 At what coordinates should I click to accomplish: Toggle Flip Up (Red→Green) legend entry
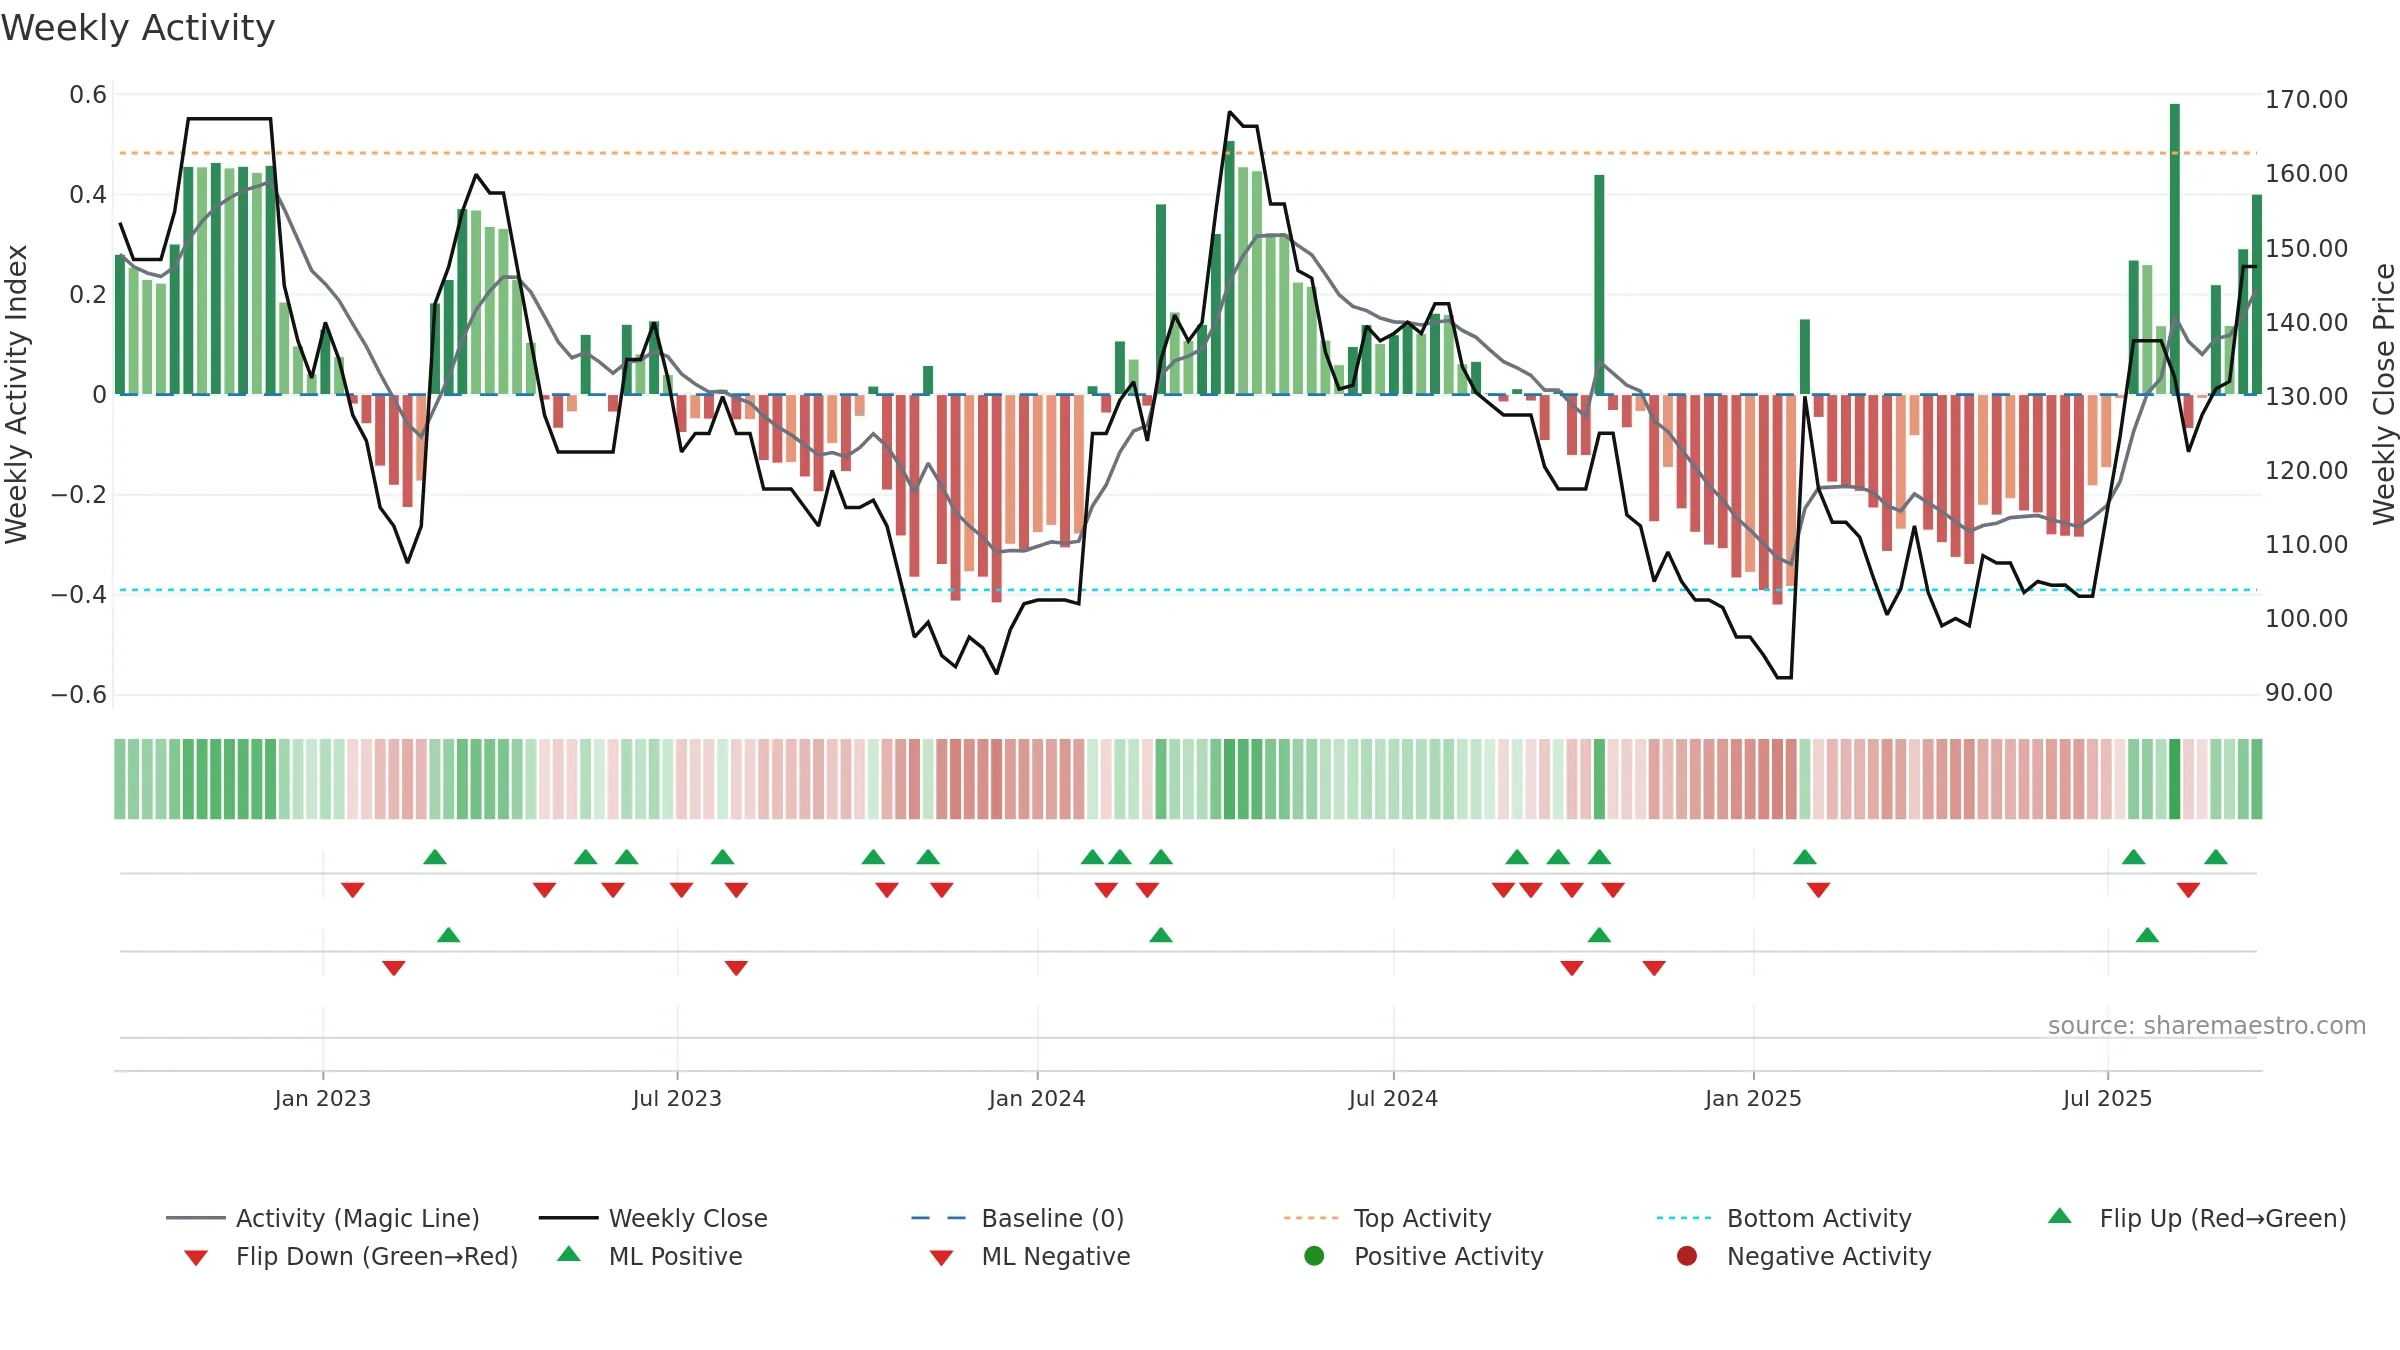(x=2197, y=1218)
